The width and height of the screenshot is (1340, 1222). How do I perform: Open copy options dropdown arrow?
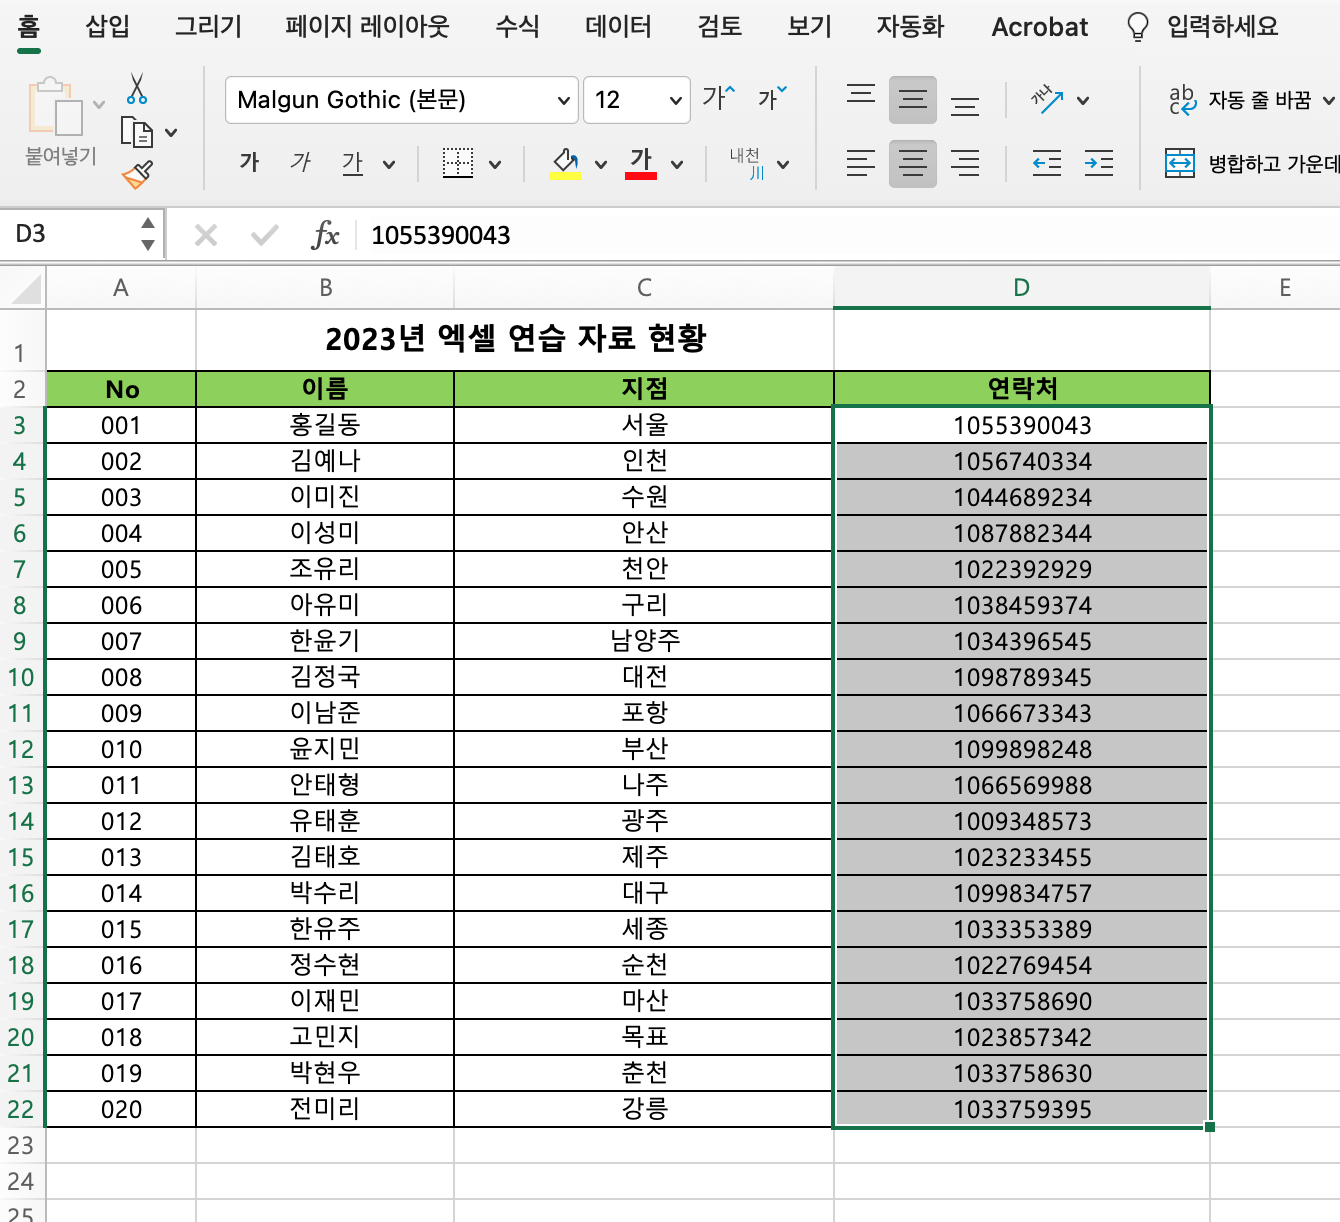click(171, 132)
